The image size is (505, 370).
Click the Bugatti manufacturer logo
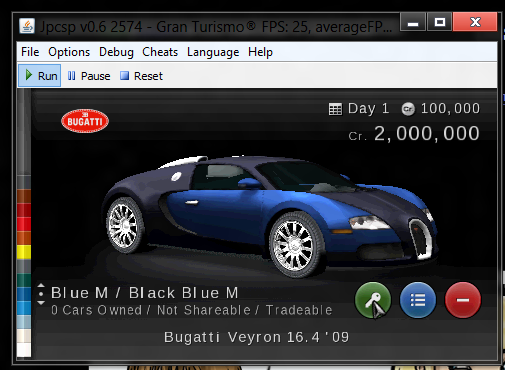point(85,121)
